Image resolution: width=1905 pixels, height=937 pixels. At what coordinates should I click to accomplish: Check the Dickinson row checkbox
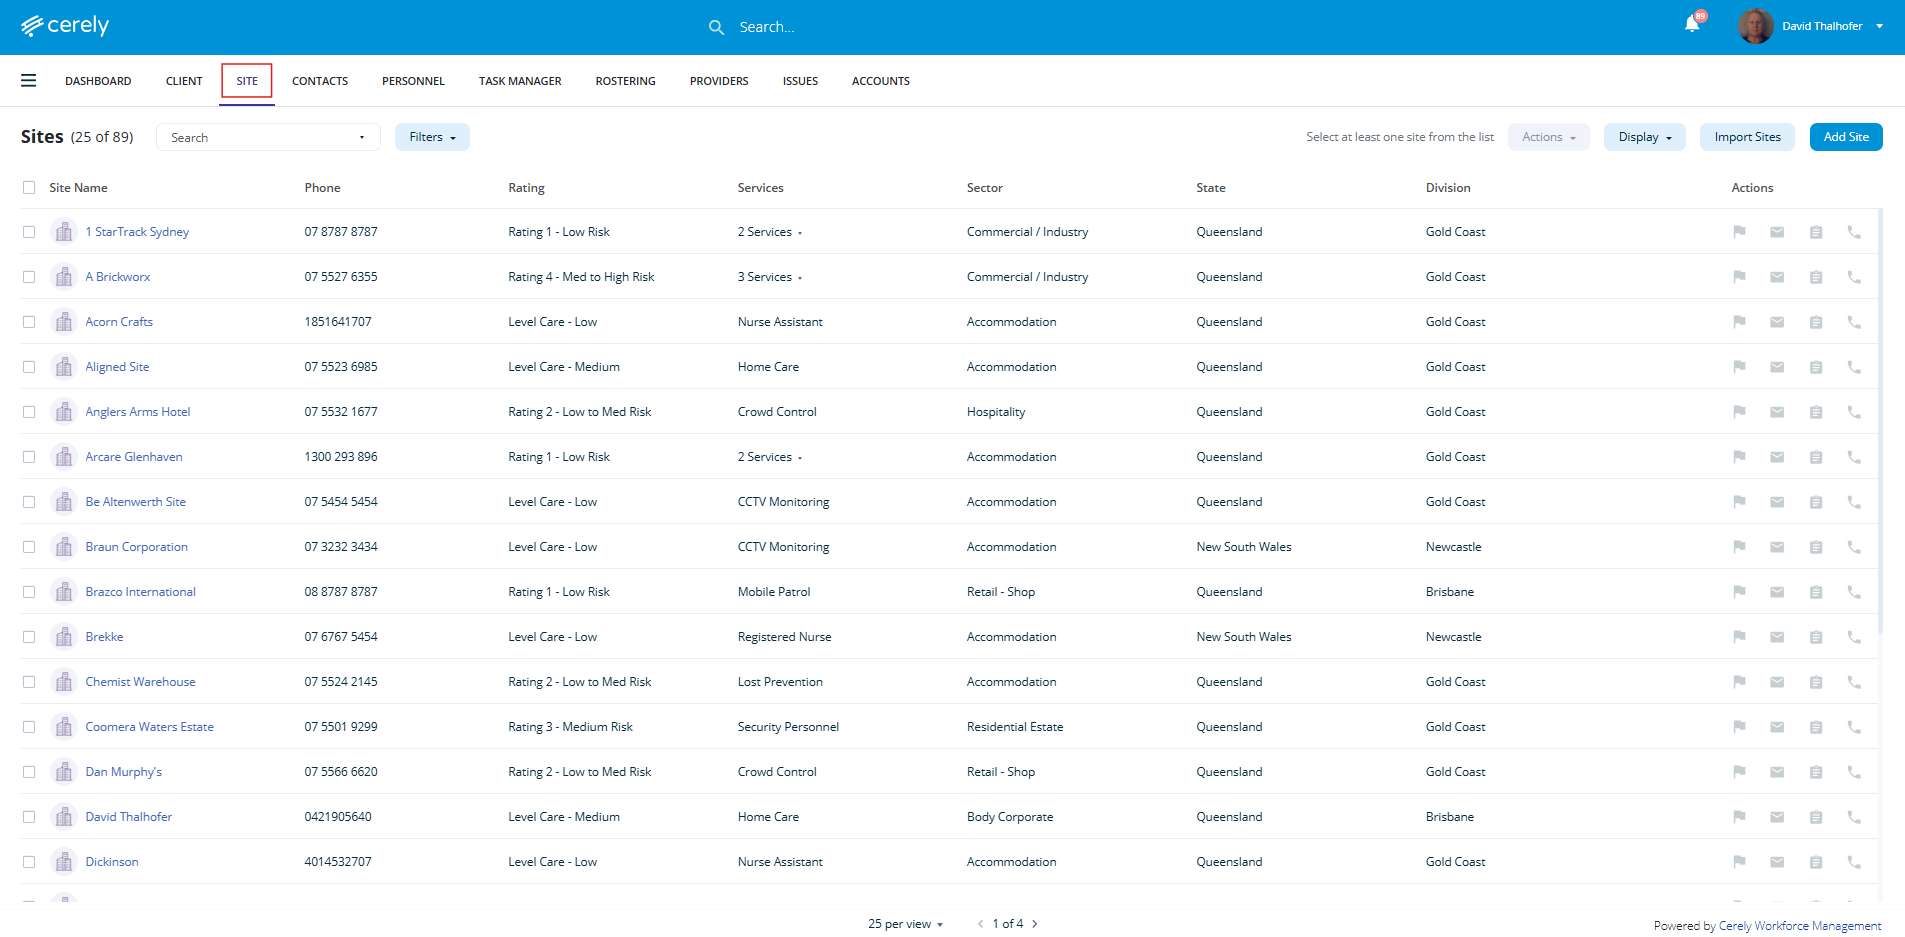click(29, 862)
